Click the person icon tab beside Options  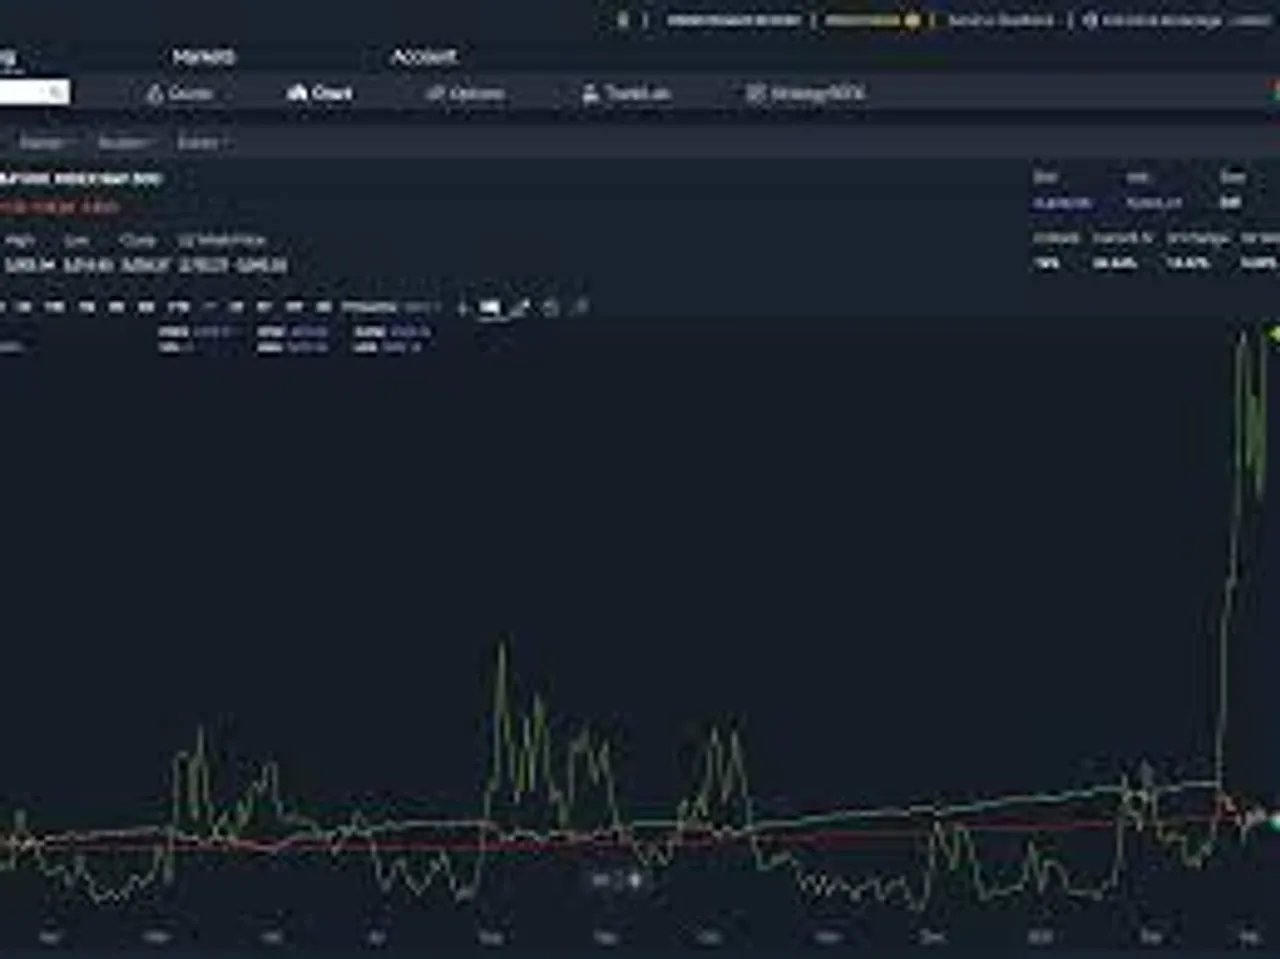click(x=590, y=94)
